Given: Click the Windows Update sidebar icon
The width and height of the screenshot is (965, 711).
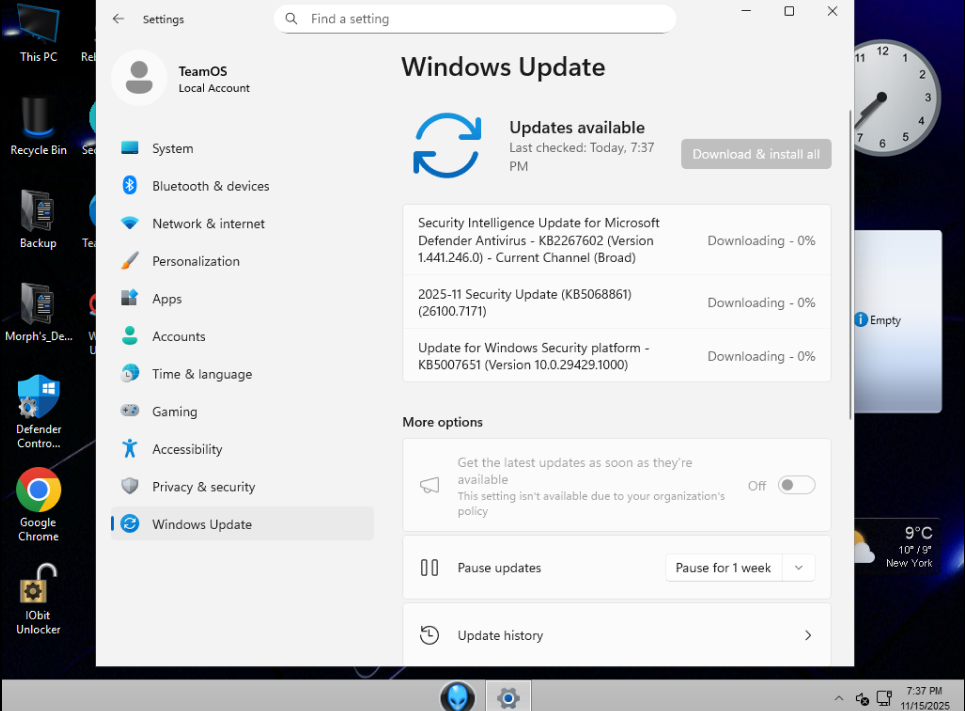Looking at the screenshot, I should coord(130,524).
